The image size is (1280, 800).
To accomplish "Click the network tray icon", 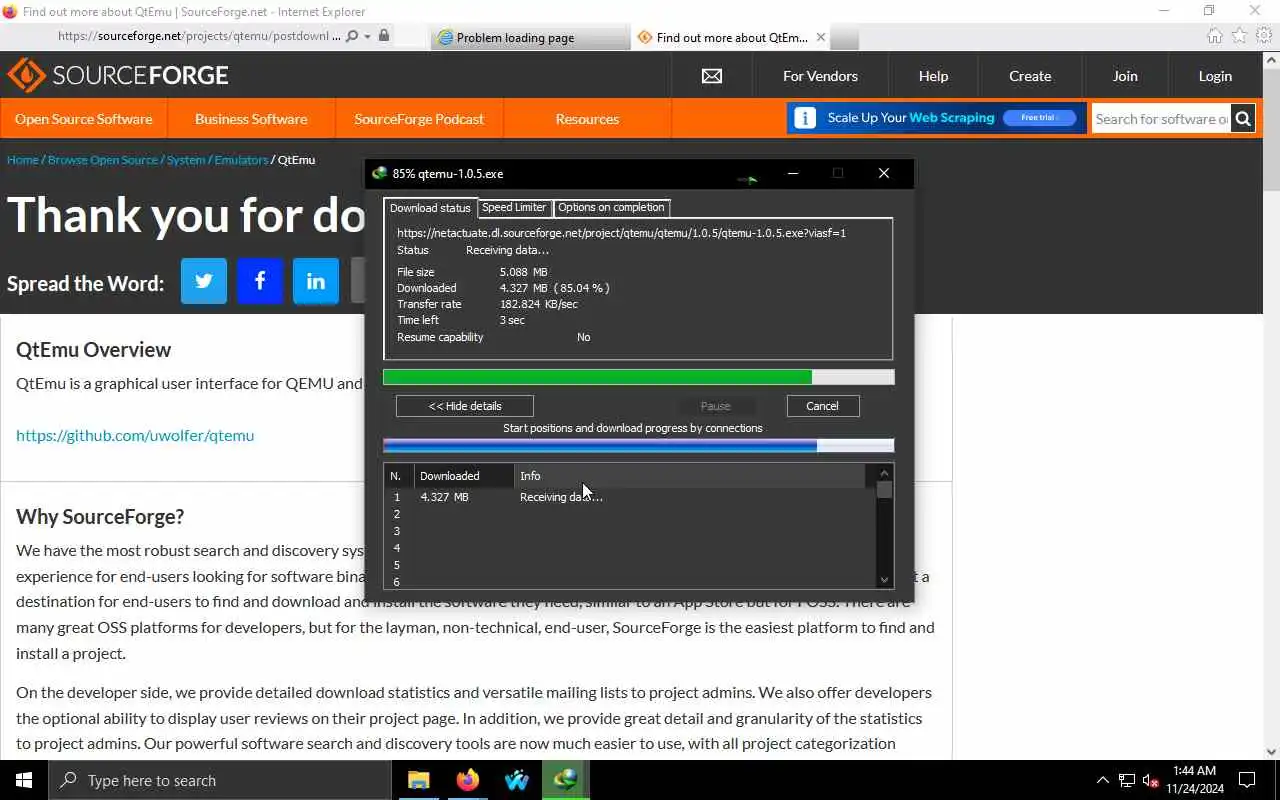I will [1127, 780].
